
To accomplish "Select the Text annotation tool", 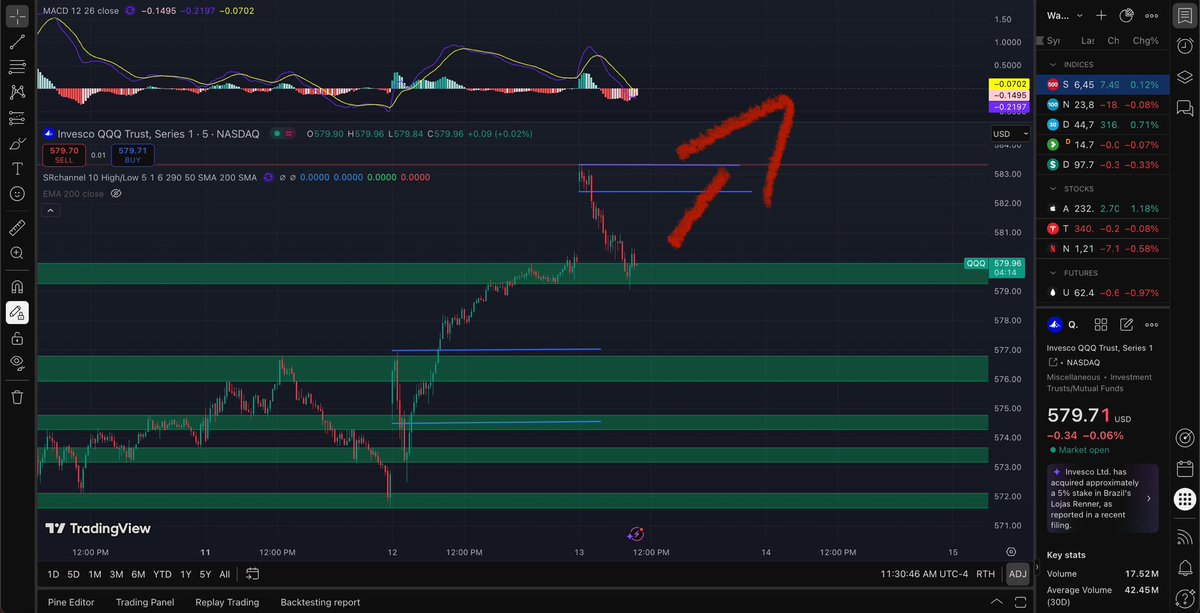I will tap(17, 168).
